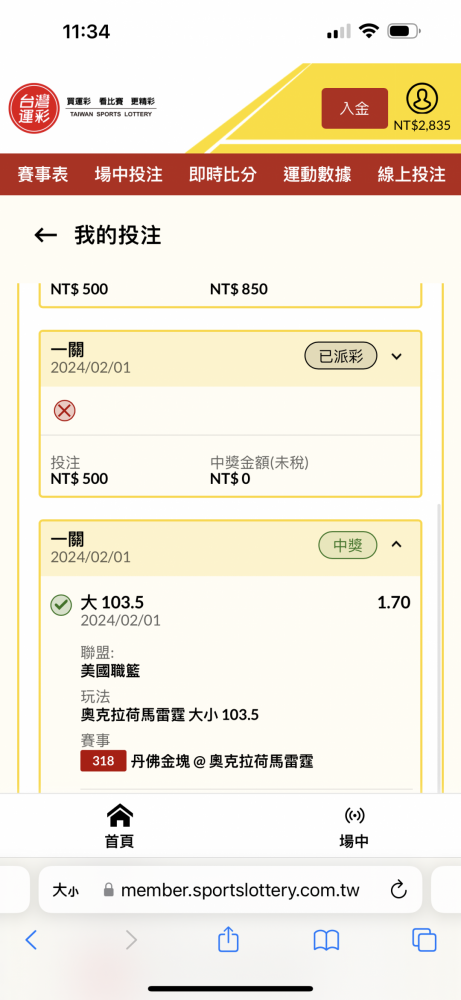461x1000 pixels.
Task: Open the 大小 text size menu in the address bar
Action: 66,890
